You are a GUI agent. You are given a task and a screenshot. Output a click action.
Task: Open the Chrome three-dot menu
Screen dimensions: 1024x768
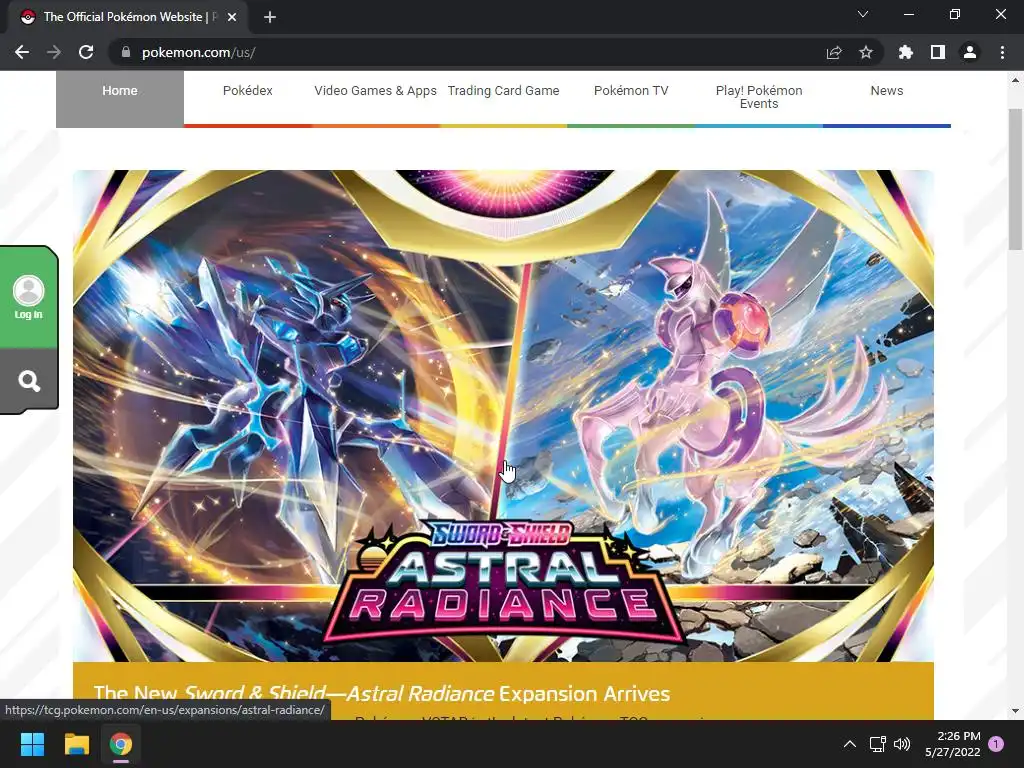pos(1002,52)
